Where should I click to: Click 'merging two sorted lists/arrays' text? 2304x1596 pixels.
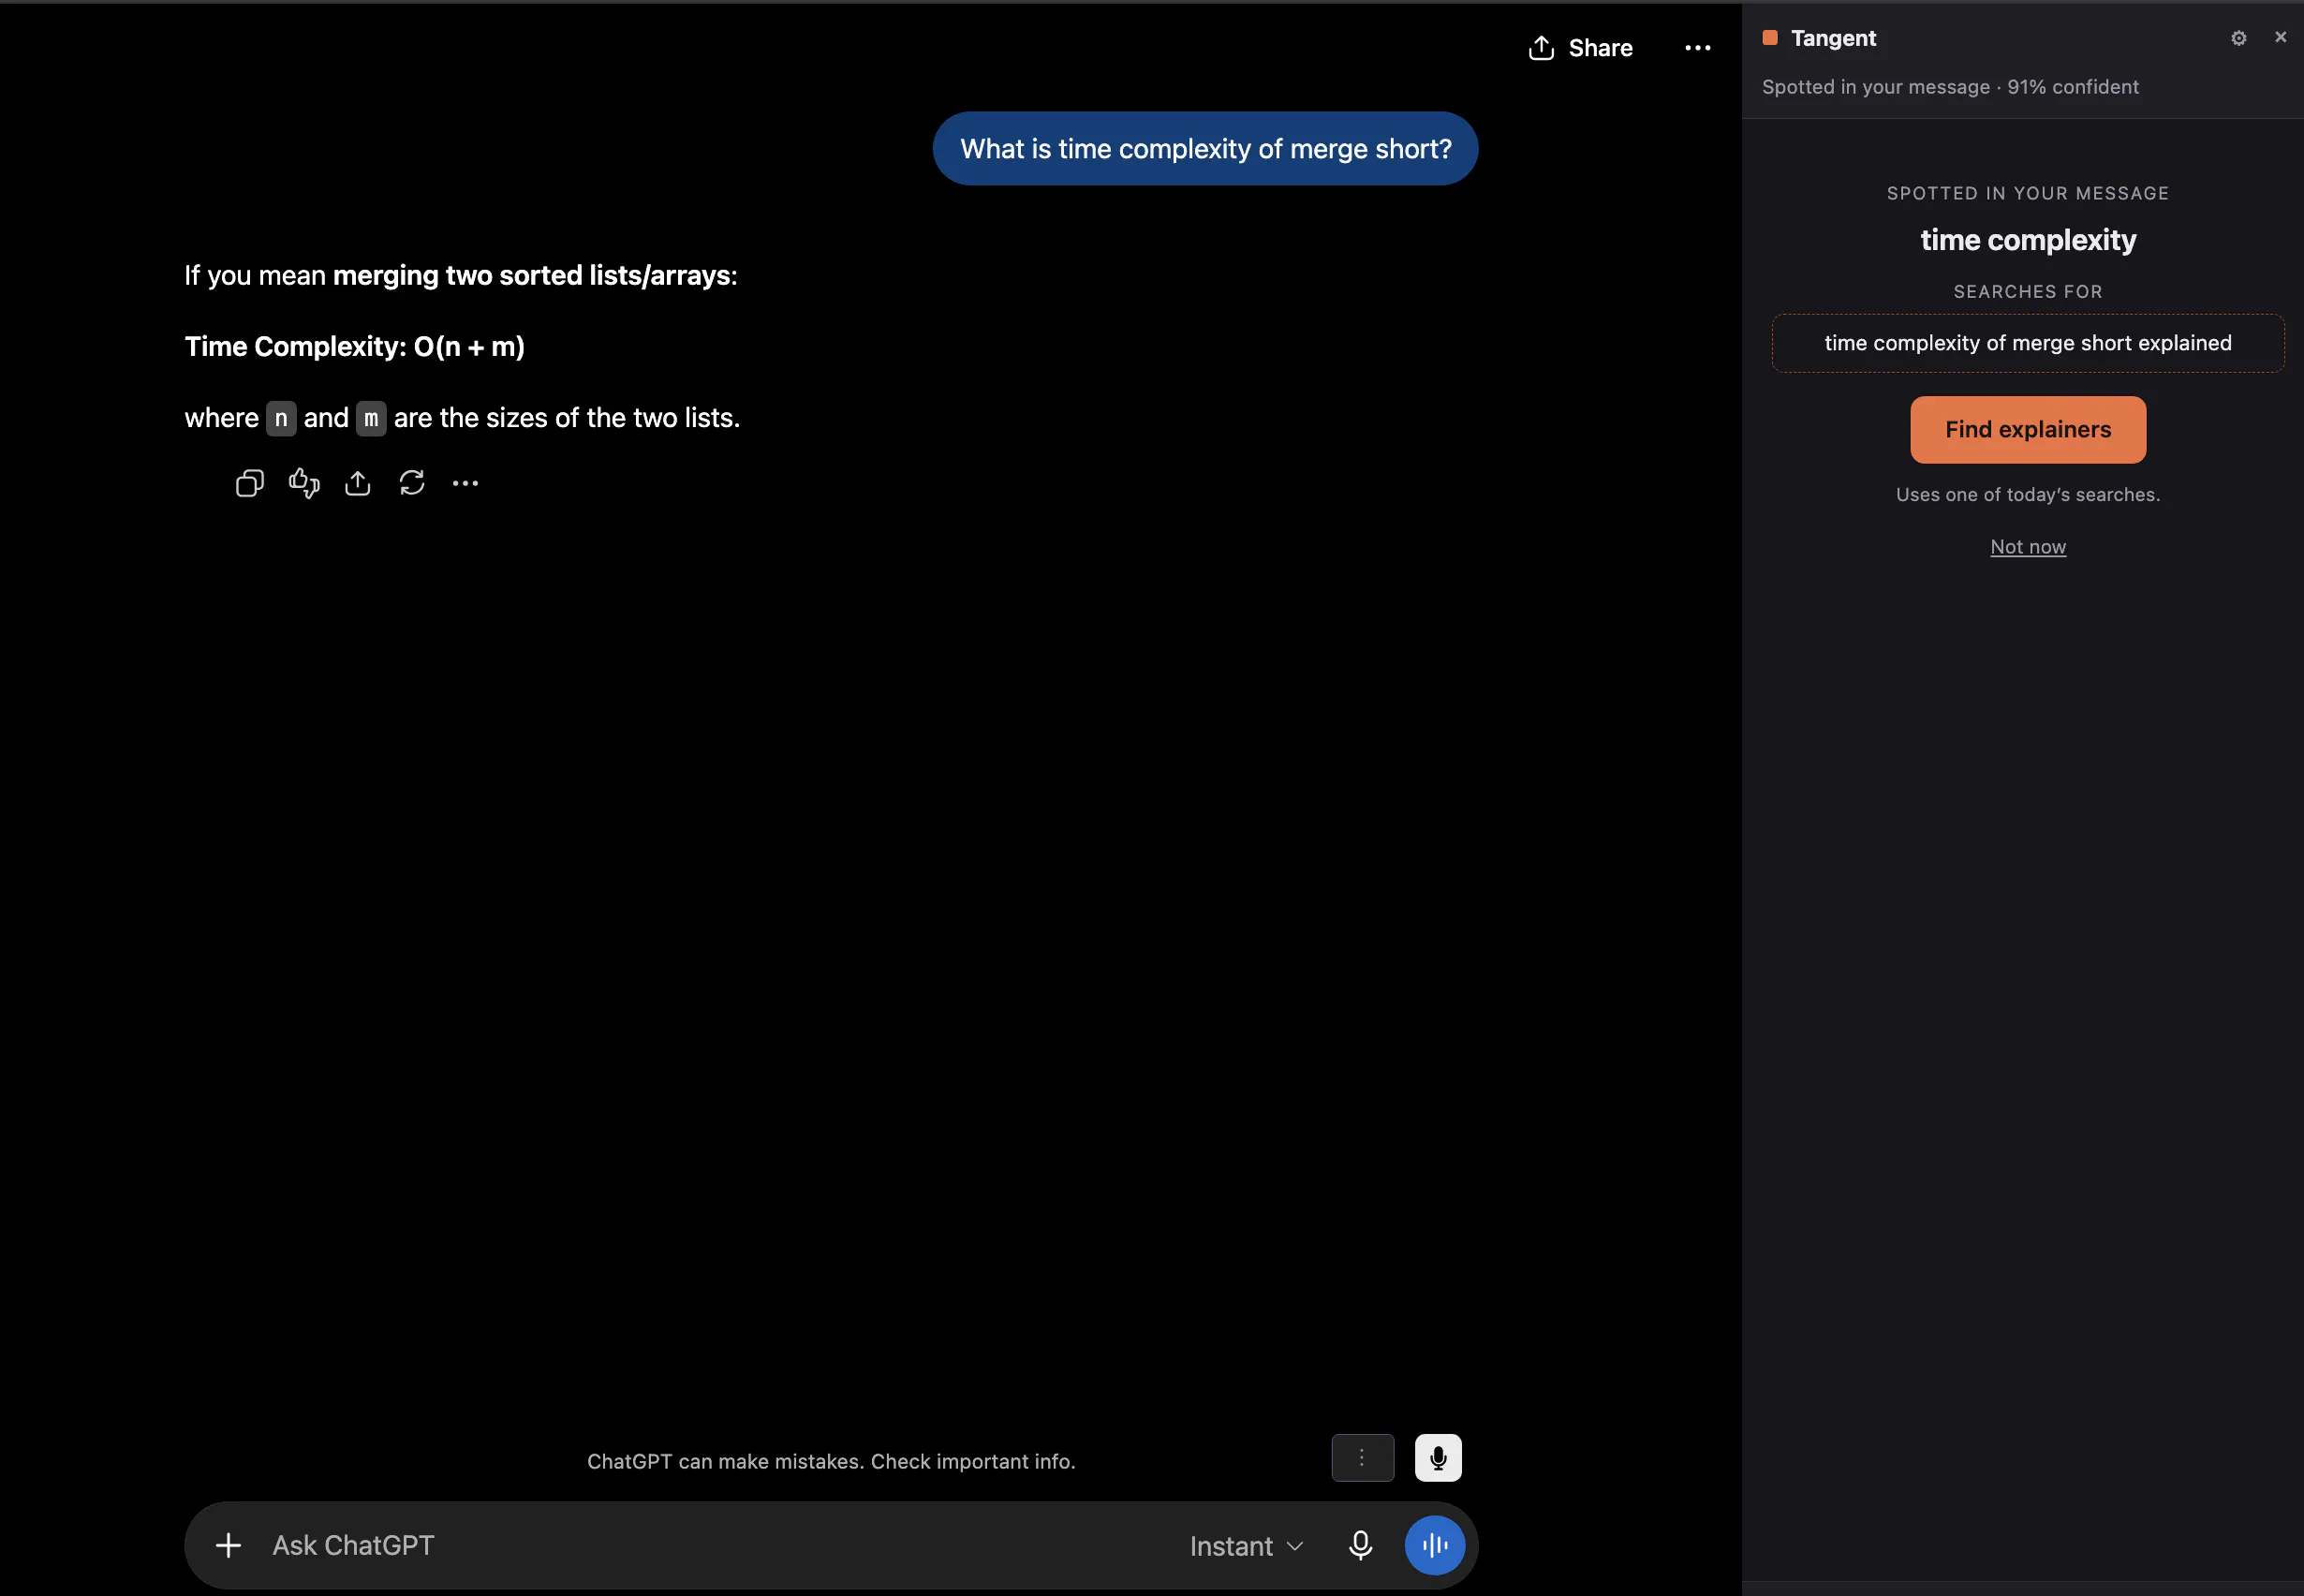click(x=531, y=276)
